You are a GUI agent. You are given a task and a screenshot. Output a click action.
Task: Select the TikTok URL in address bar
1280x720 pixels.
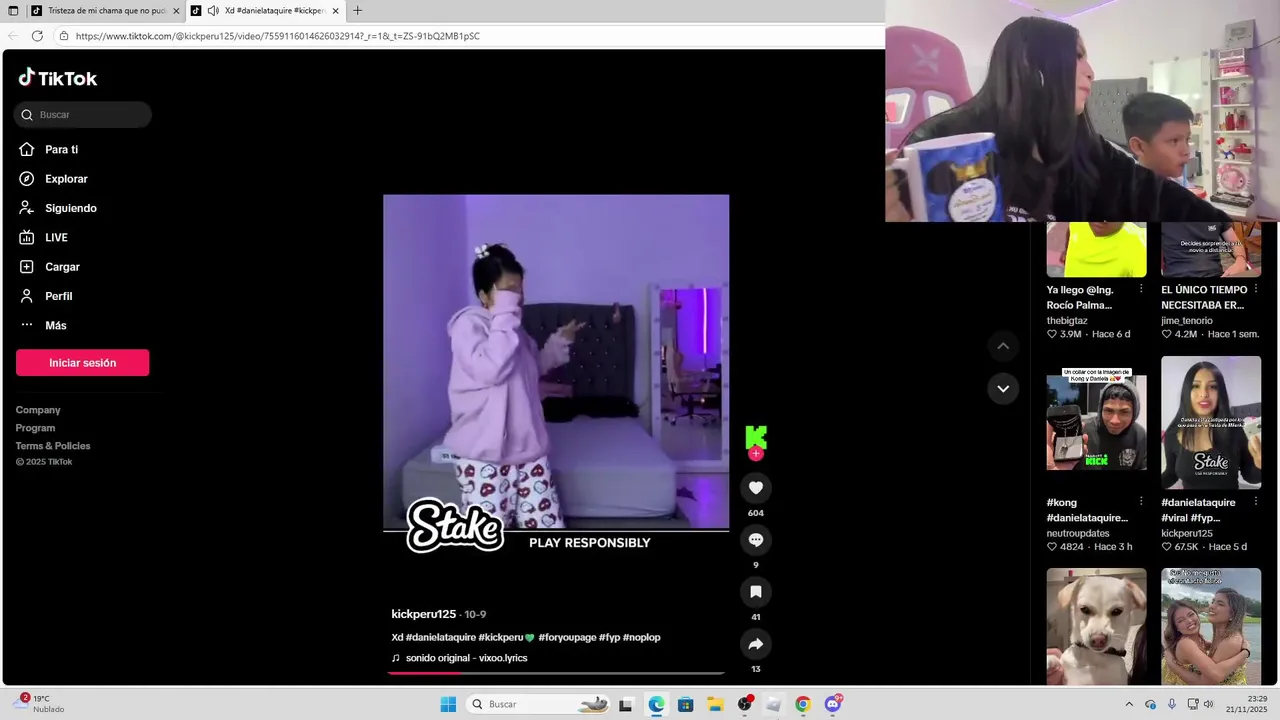tap(277, 36)
